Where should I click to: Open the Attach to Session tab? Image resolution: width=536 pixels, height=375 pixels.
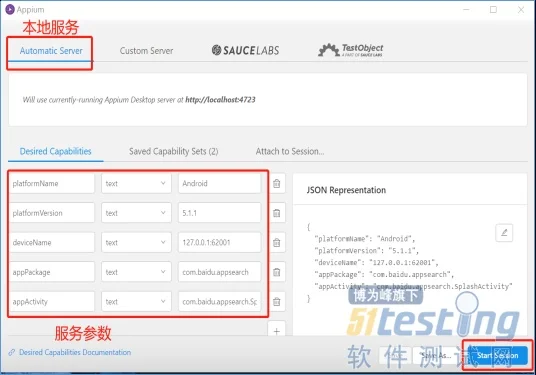pyautogui.click(x=290, y=151)
